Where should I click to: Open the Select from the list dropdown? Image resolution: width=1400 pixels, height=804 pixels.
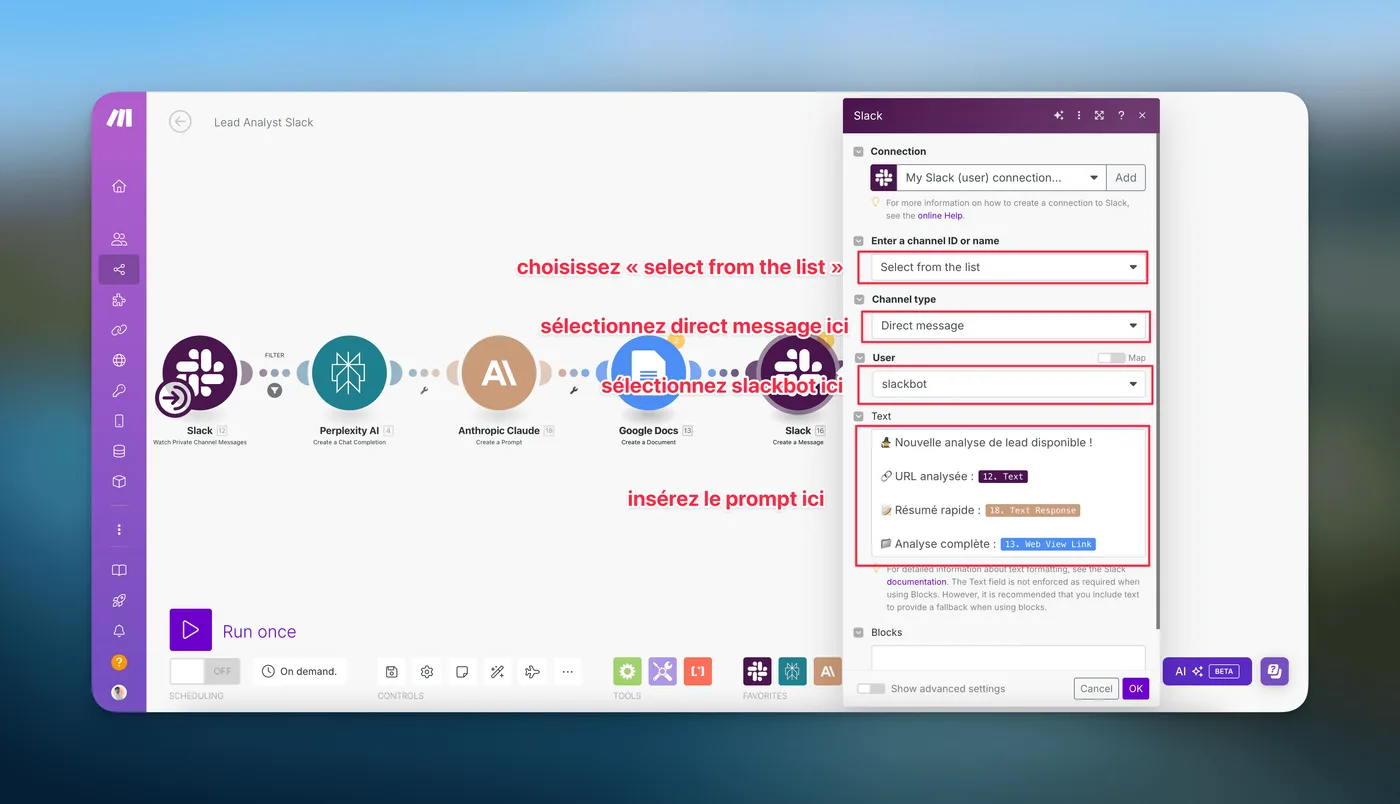(1008, 267)
